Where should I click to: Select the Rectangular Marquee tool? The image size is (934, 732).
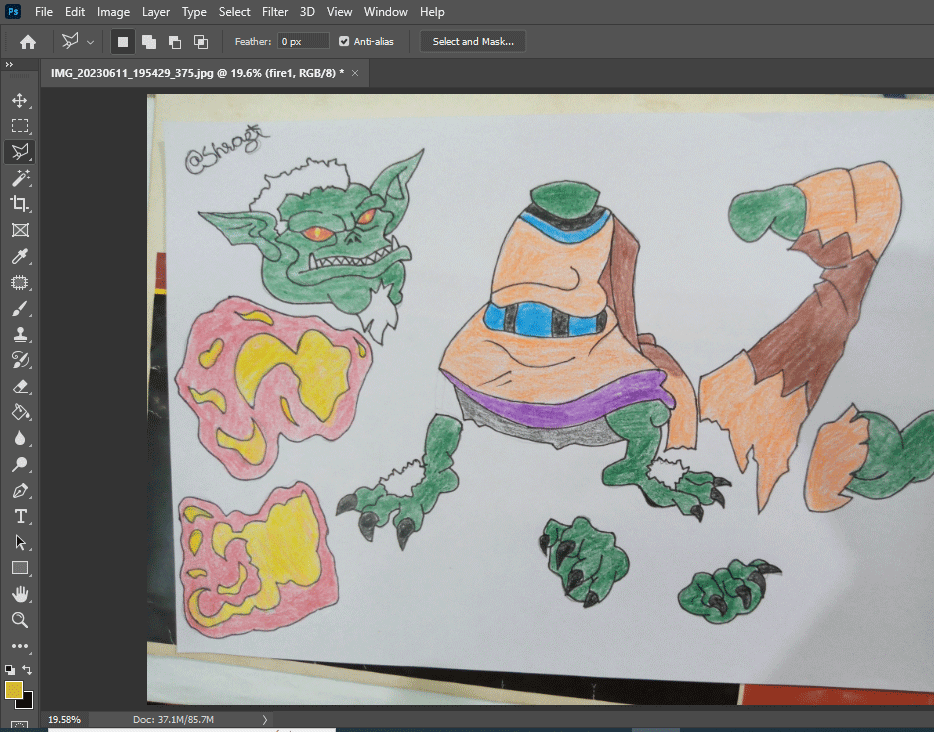20,126
